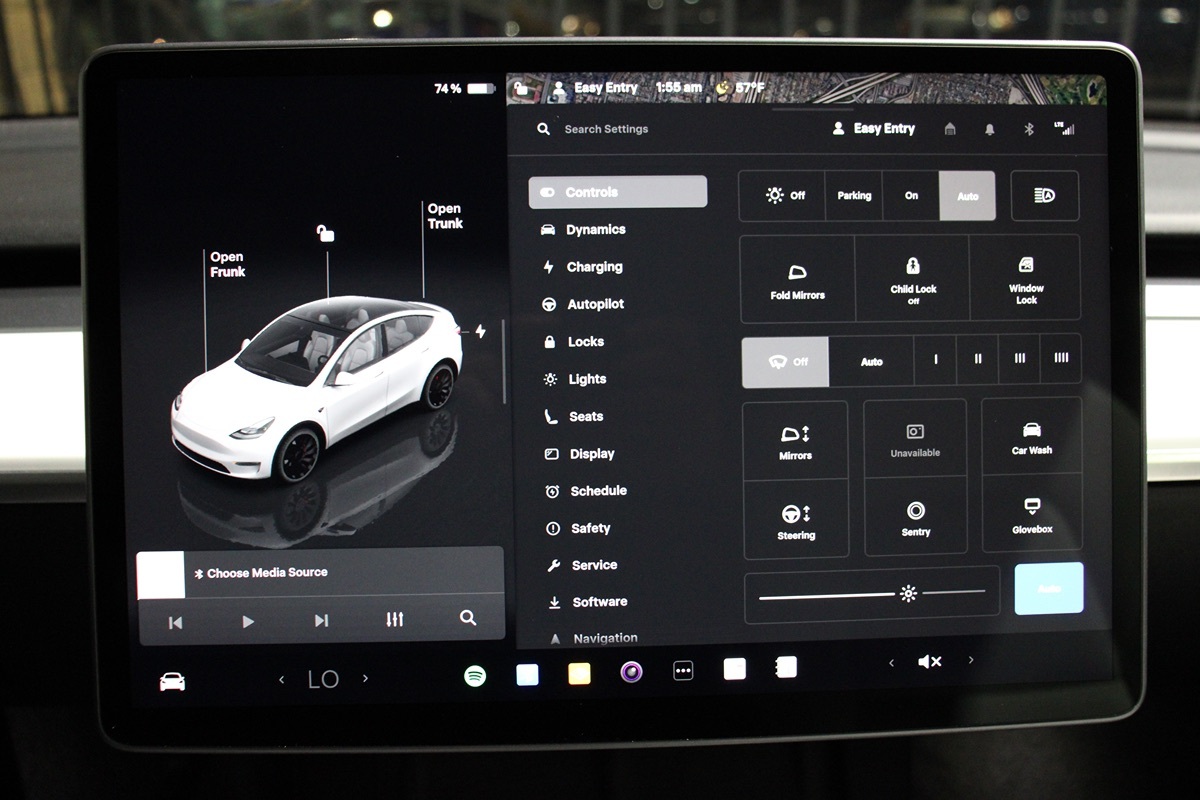Open the Glovebox
Image resolution: width=1200 pixels, height=800 pixels.
pos(1031,514)
